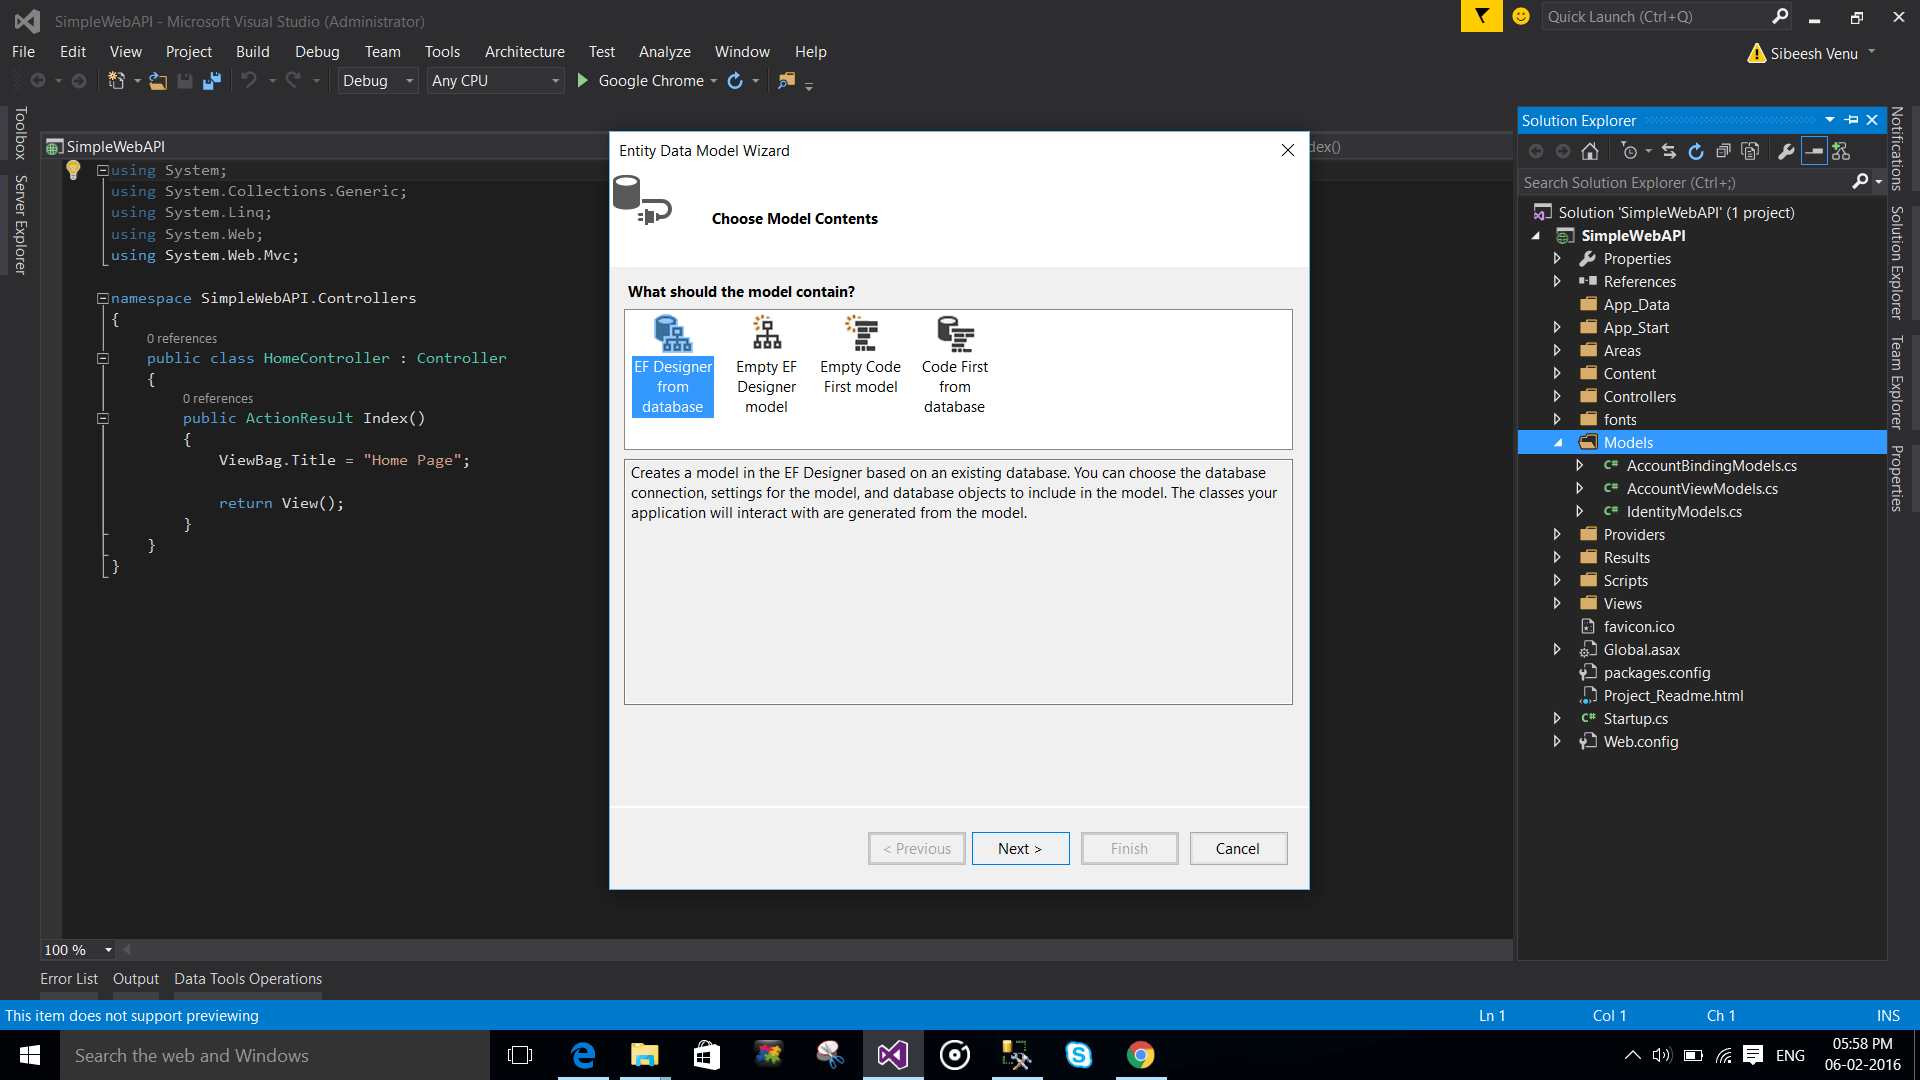1920x1080 pixels.
Task: Open the Debug configuration dropdown
Action: [377, 81]
